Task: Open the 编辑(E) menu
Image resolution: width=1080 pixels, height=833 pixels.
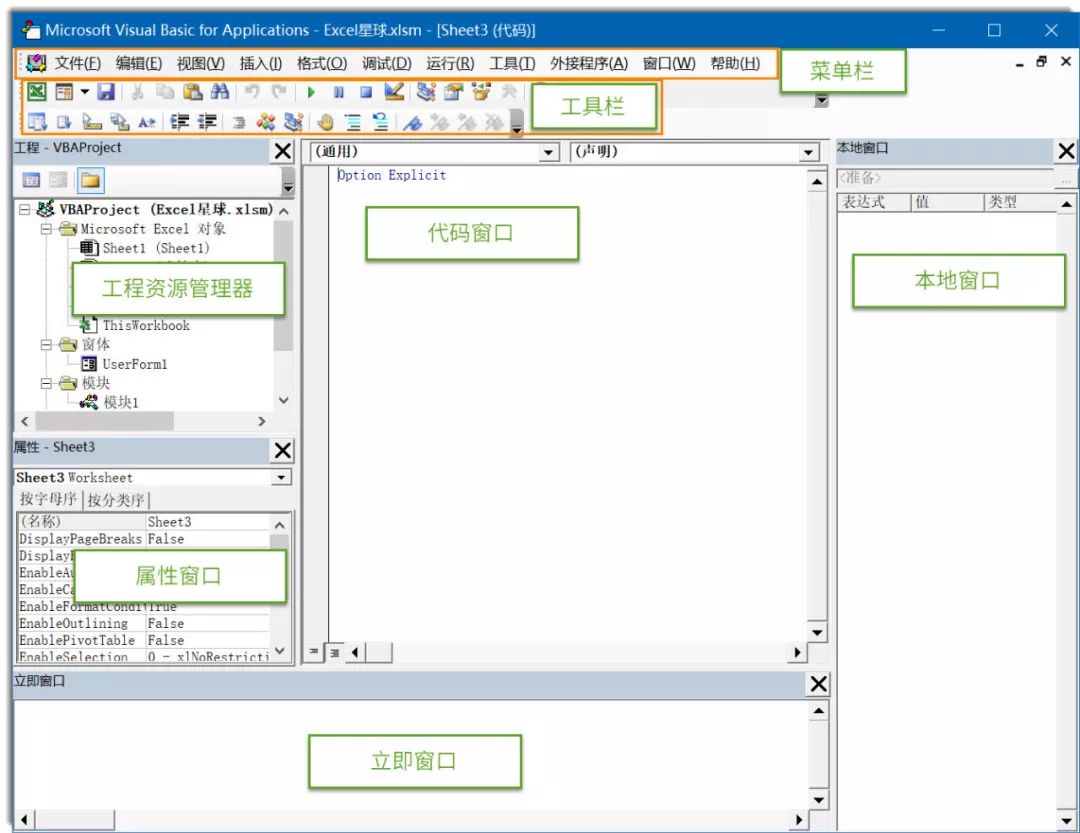Action: tap(138, 63)
